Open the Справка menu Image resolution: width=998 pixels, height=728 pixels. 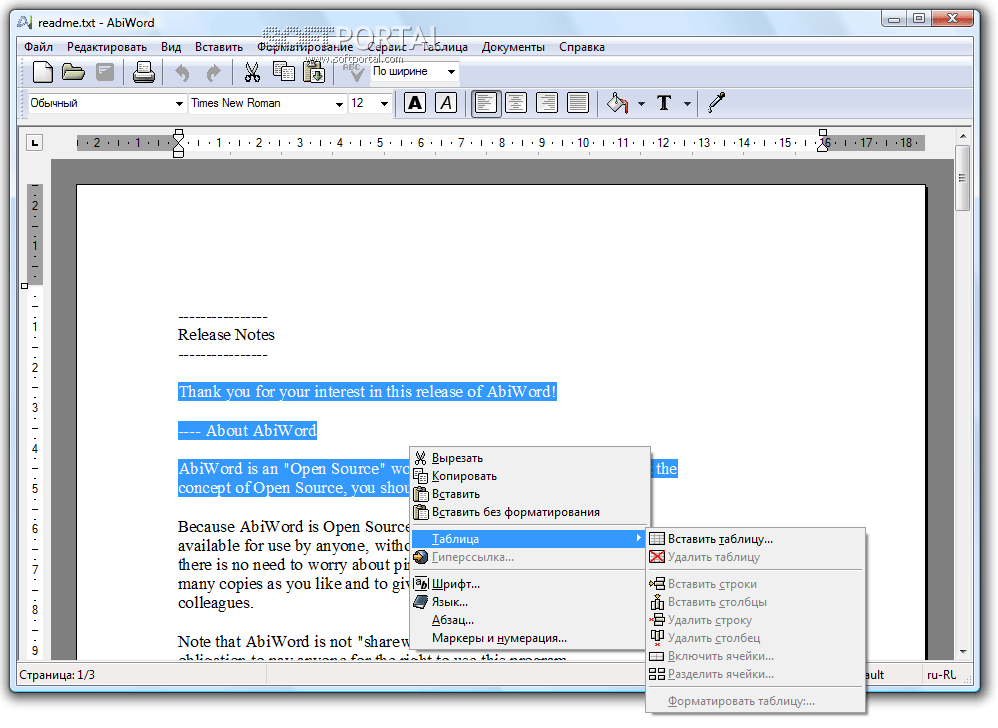tap(582, 46)
